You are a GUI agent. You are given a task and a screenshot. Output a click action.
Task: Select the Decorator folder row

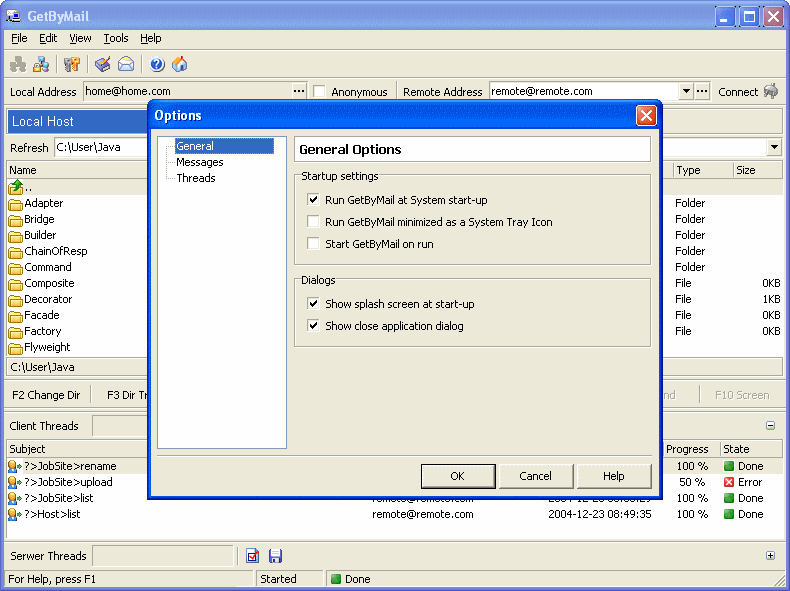77,299
